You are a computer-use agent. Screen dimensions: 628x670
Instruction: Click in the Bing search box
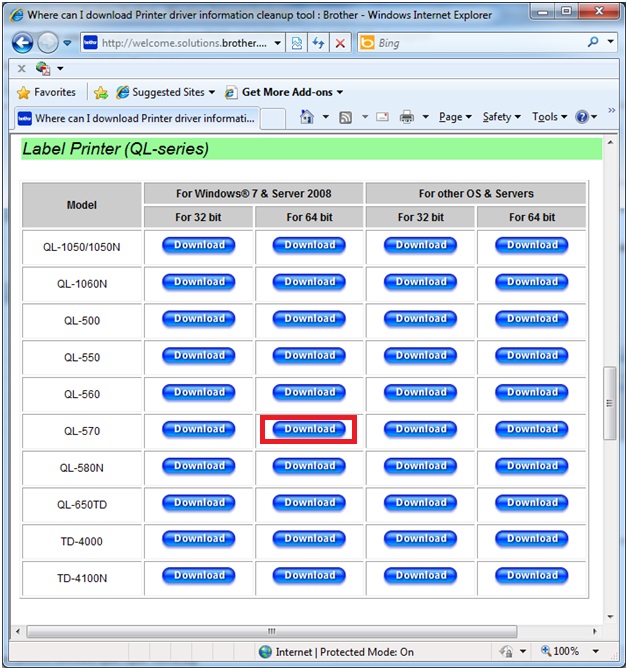pyautogui.click(x=480, y=44)
